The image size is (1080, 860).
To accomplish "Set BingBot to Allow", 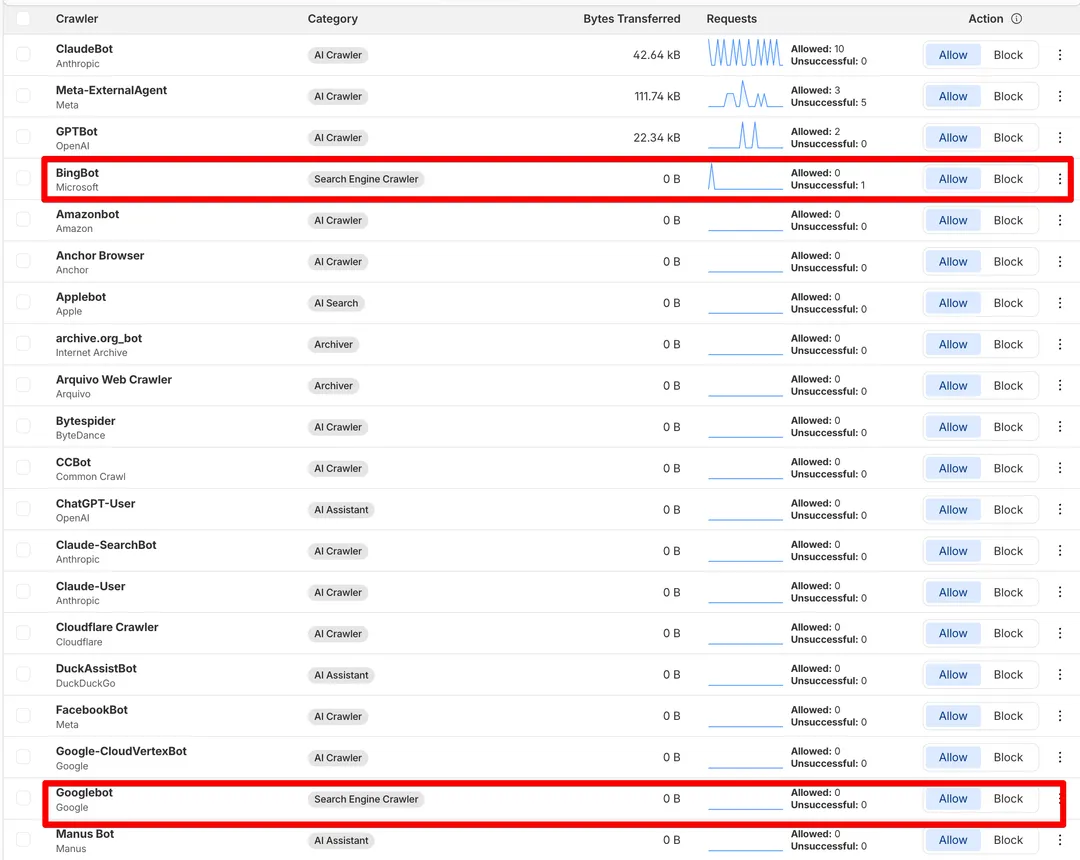I will [953, 179].
